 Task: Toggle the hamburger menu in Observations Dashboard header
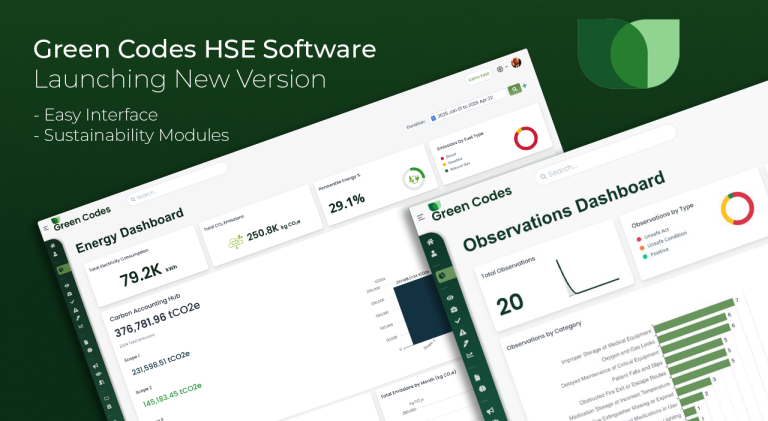click(x=420, y=217)
